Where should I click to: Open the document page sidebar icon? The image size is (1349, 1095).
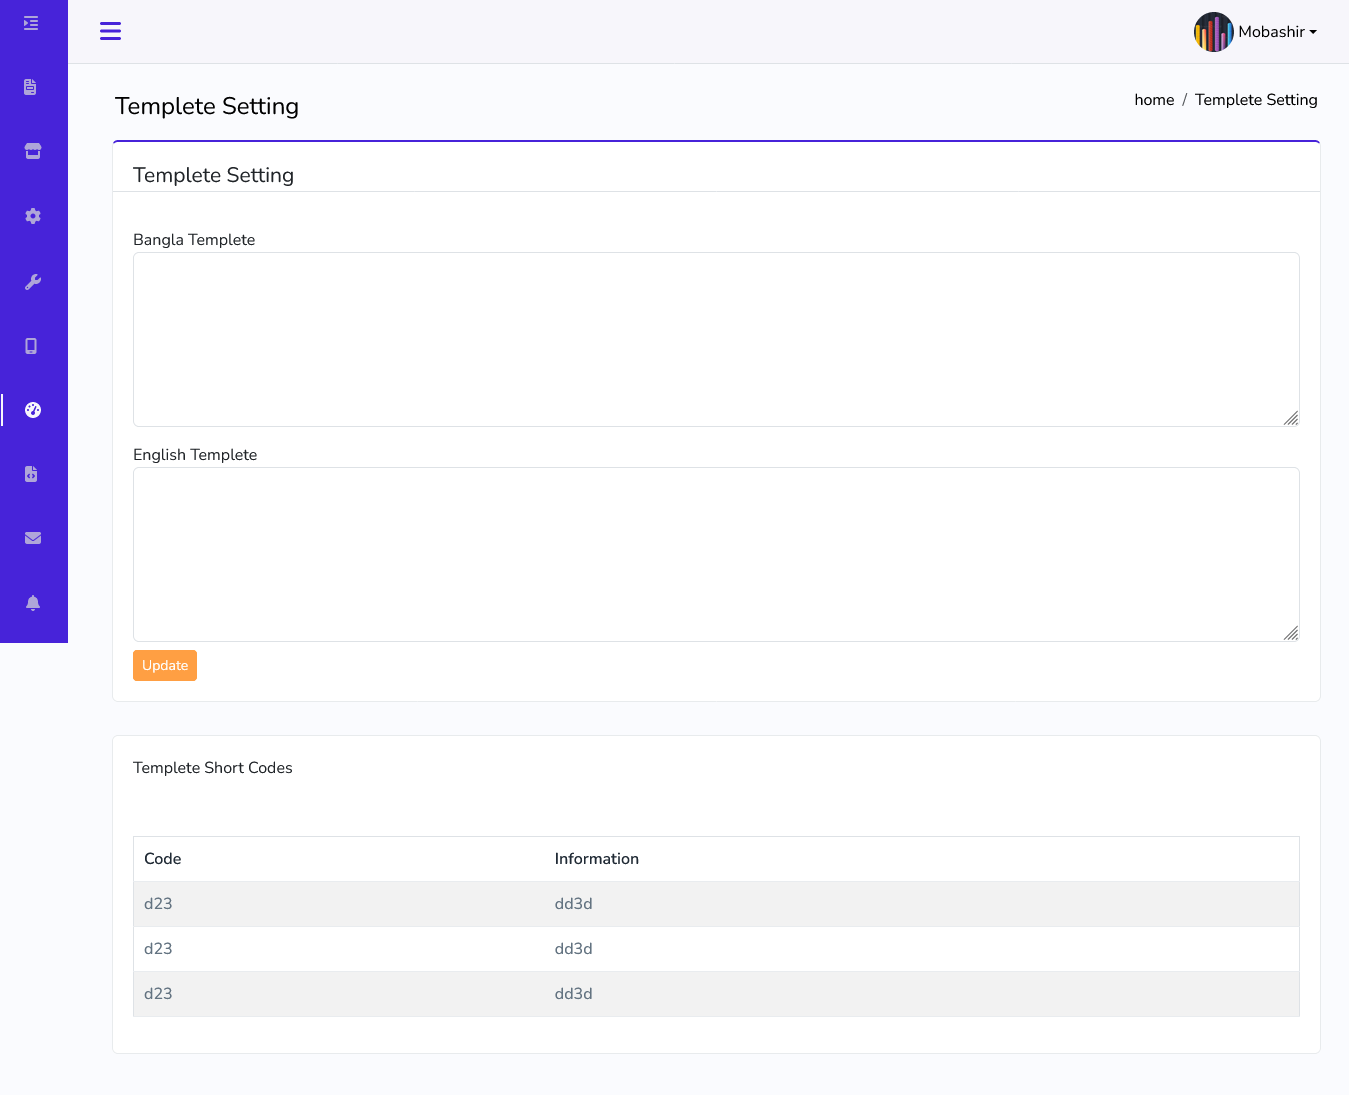coord(31,87)
